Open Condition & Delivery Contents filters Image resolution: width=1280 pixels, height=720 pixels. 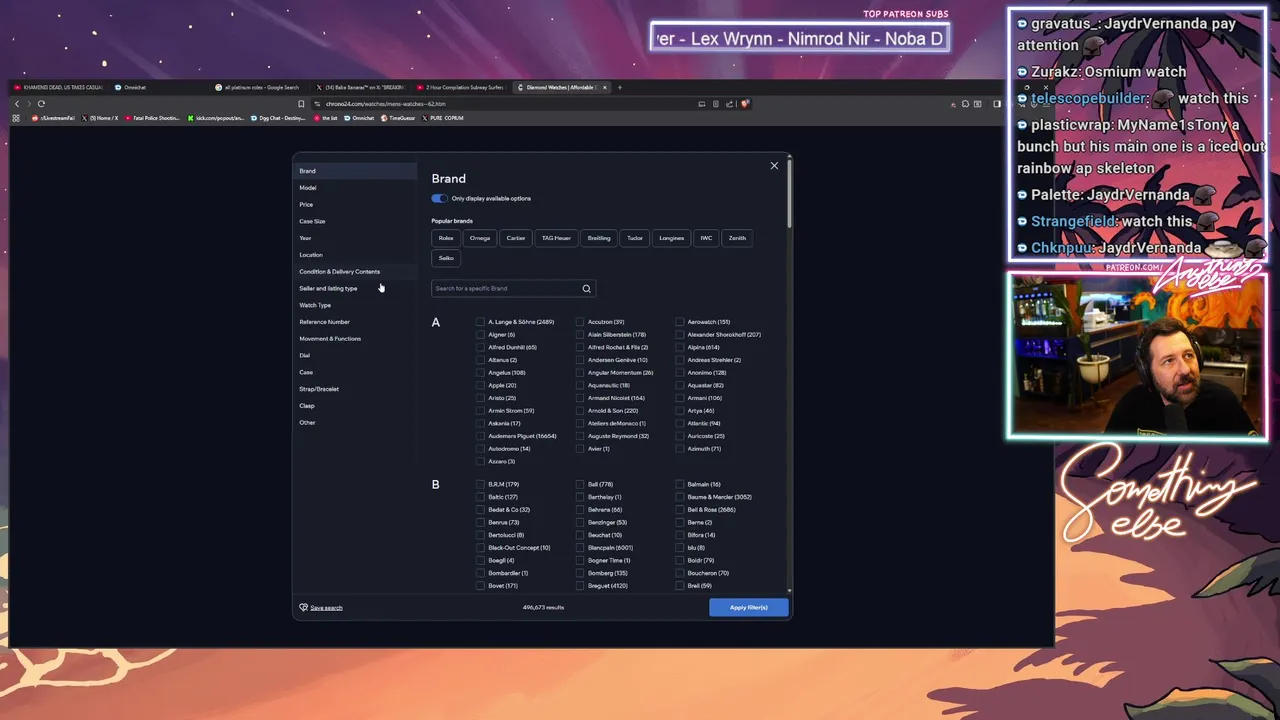tap(355, 271)
